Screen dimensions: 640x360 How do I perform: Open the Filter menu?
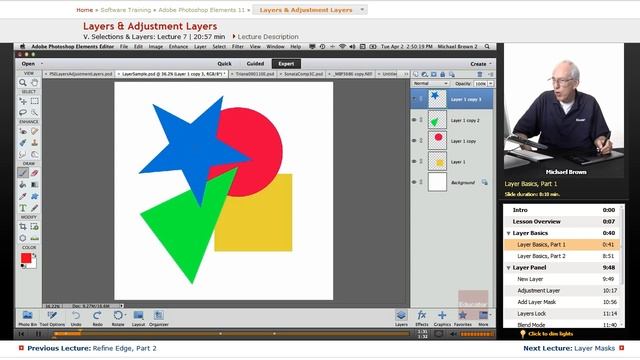point(238,47)
